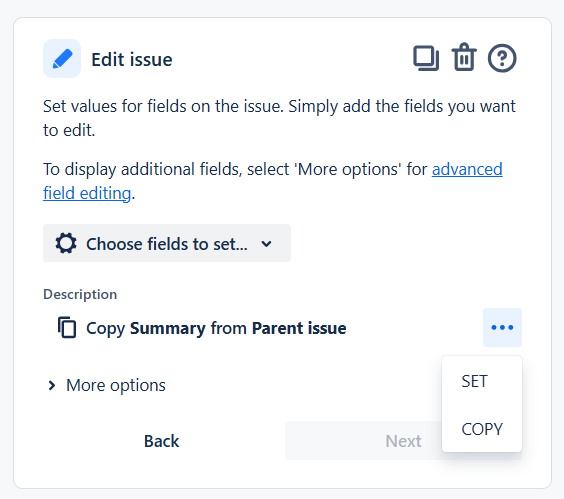Click the dropdown arrow after 'set...'
Screen dimensions: 564x499
pyautogui.click(x=267, y=244)
